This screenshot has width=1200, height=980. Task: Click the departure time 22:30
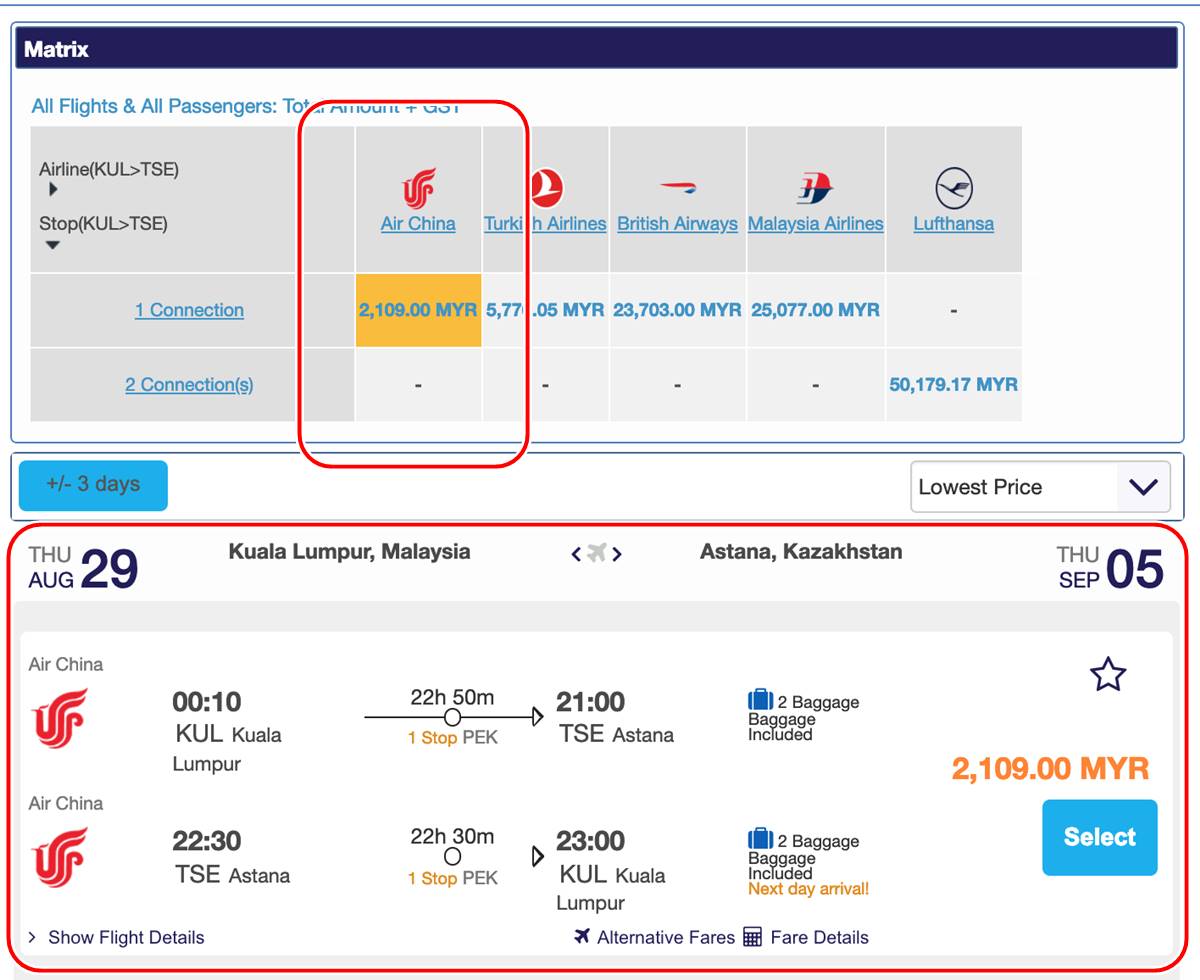[207, 841]
